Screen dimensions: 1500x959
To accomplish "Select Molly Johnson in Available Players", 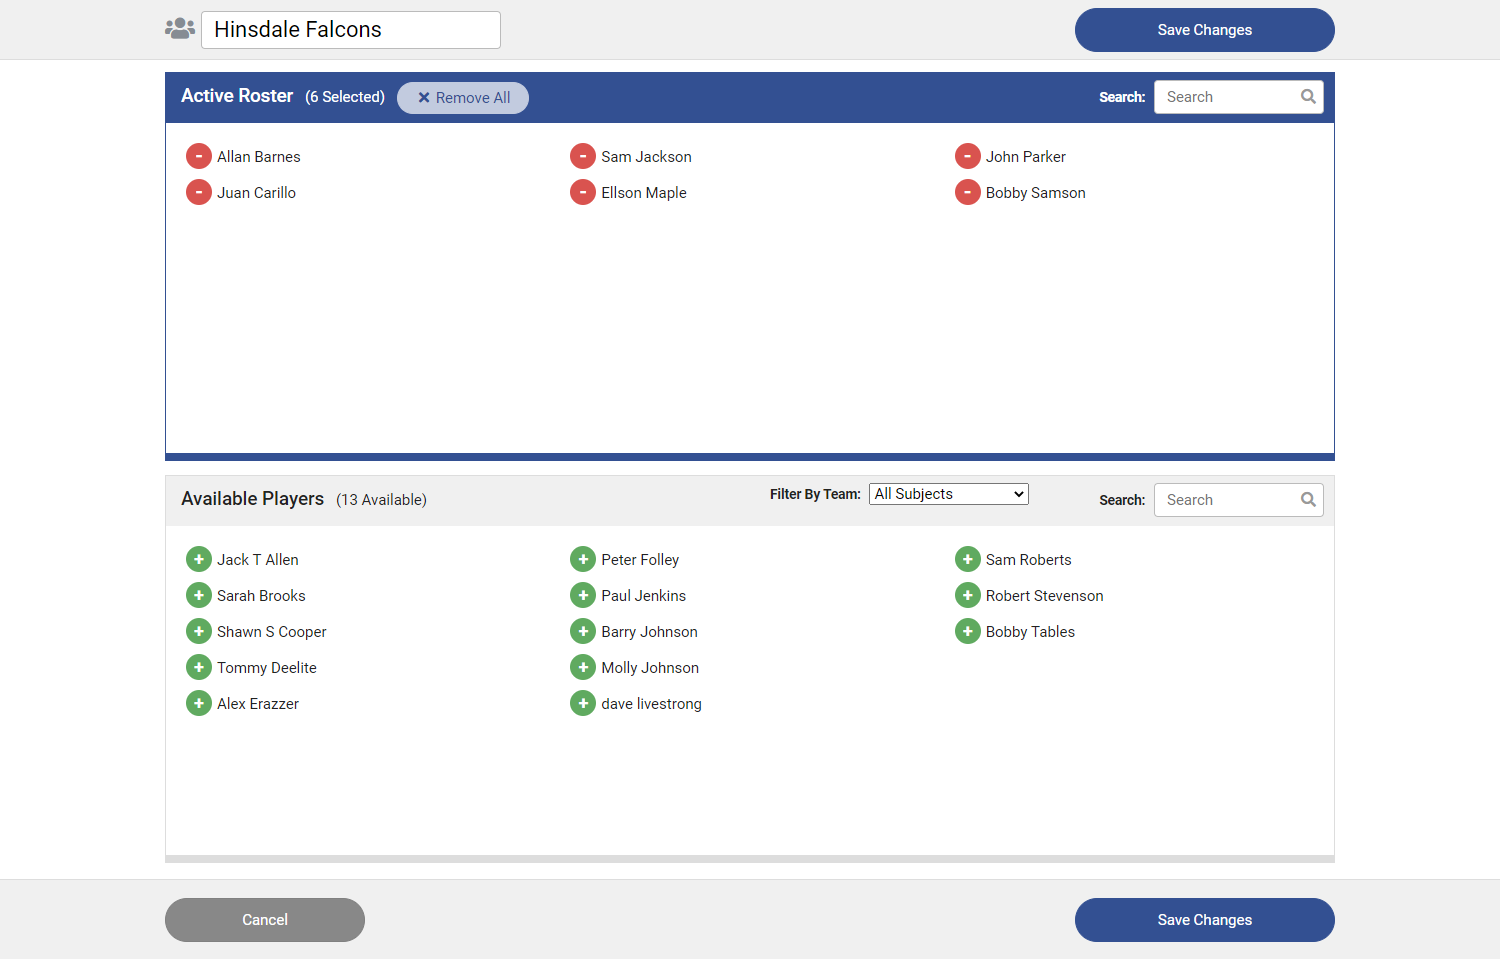I will [647, 667].
